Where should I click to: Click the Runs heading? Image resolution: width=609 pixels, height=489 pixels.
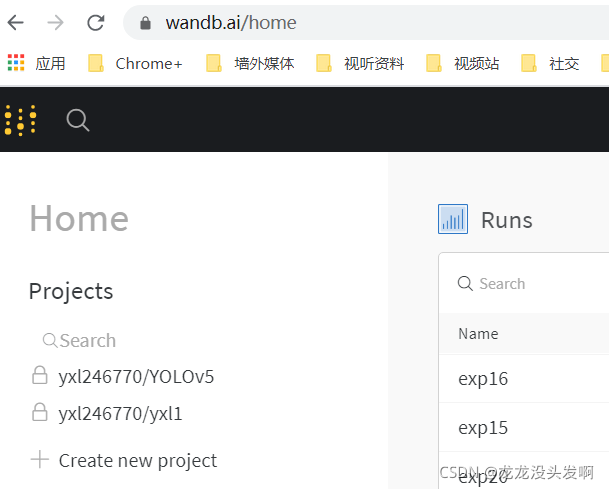[x=506, y=220]
